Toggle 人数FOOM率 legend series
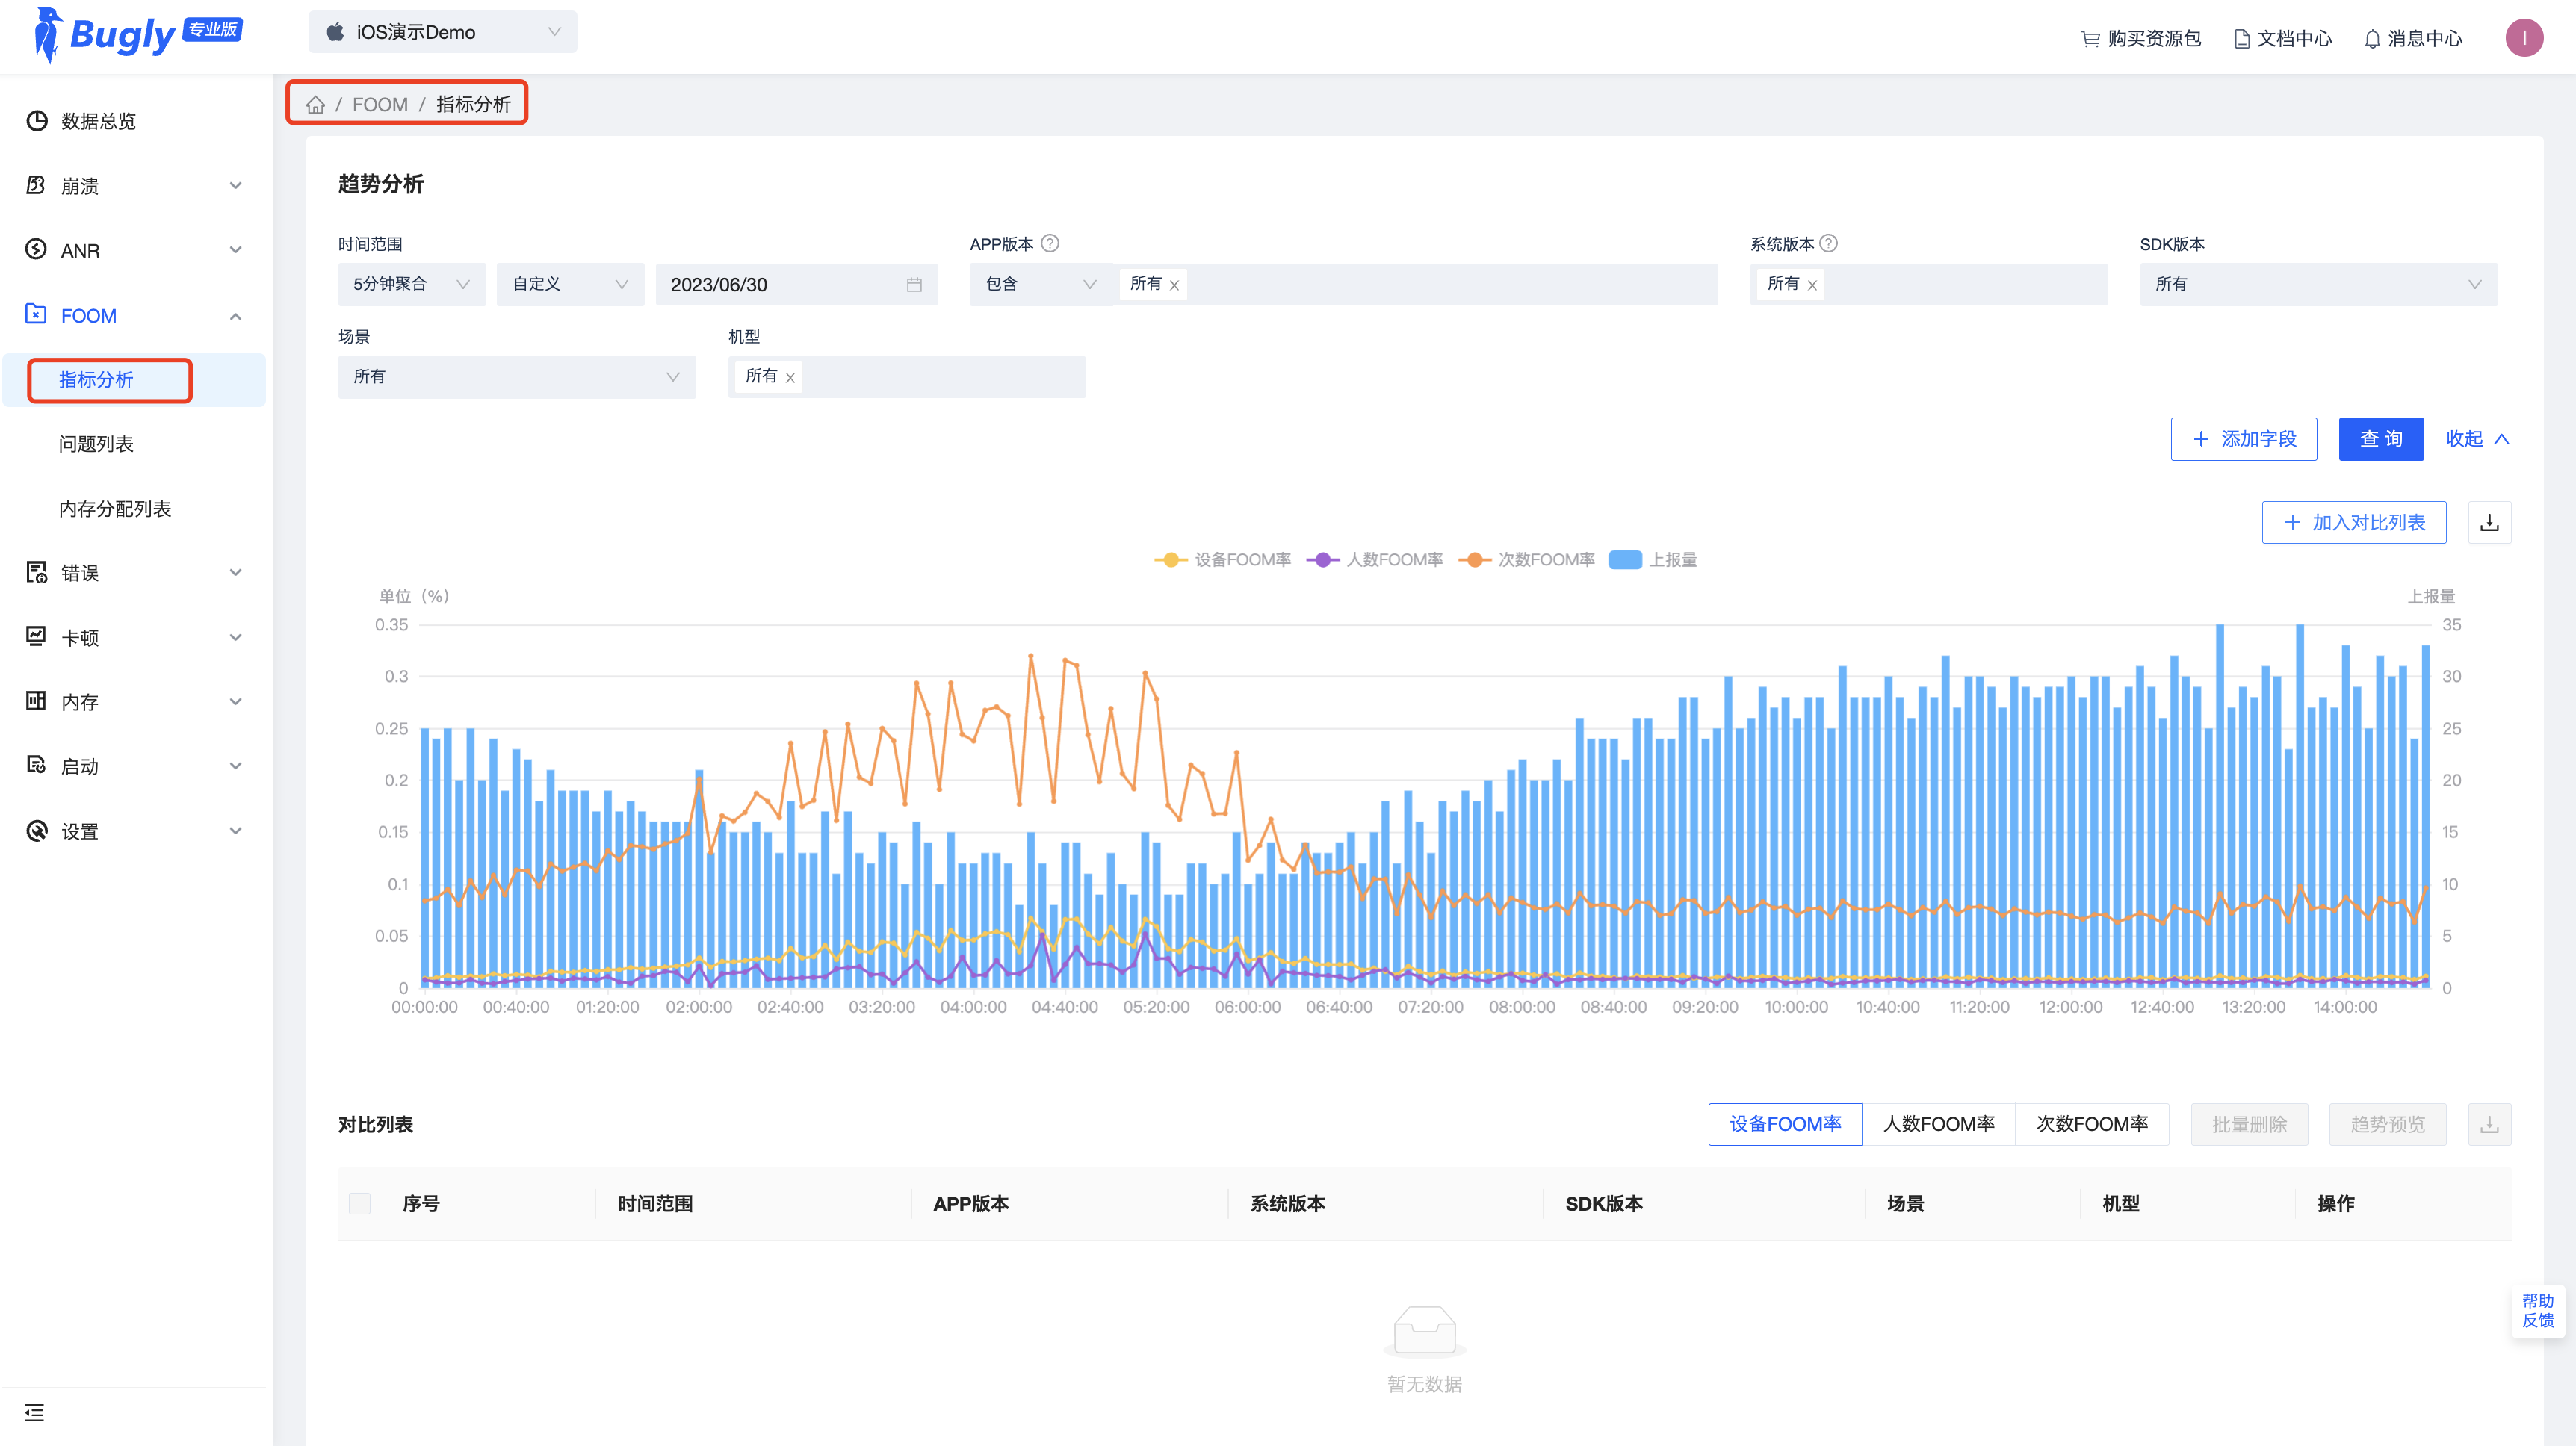This screenshot has width=2576, height=1446. (x=1375, y=560)
